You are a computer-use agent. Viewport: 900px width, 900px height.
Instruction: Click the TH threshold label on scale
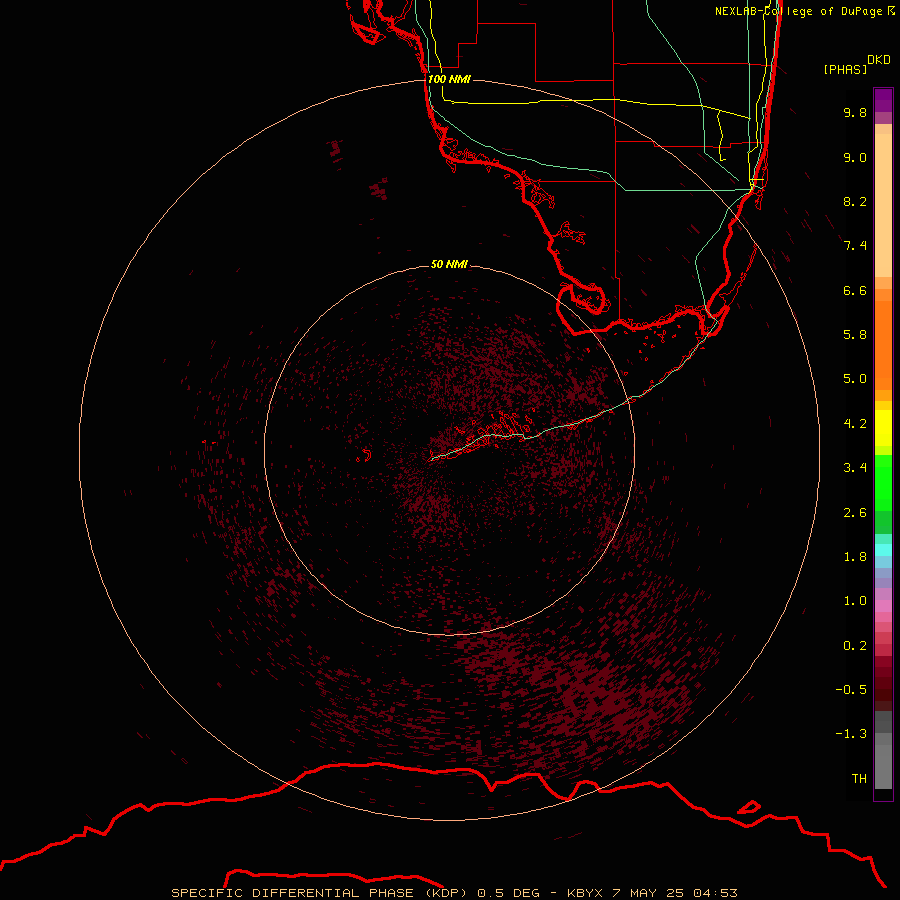(859, 779)
